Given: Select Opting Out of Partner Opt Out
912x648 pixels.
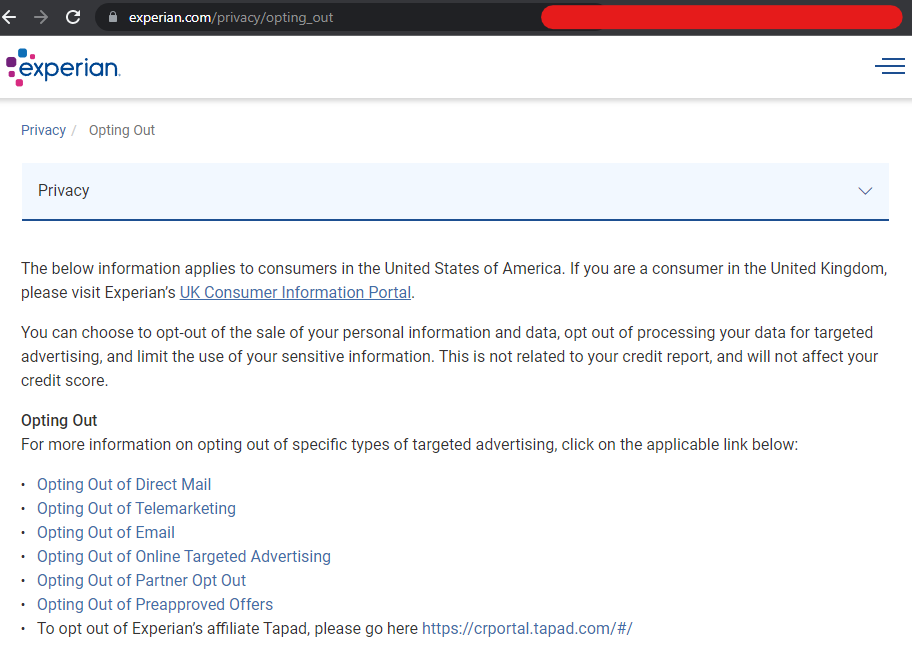Looking at the screenshot, I should pyautogui.click(x=141, y=581).
